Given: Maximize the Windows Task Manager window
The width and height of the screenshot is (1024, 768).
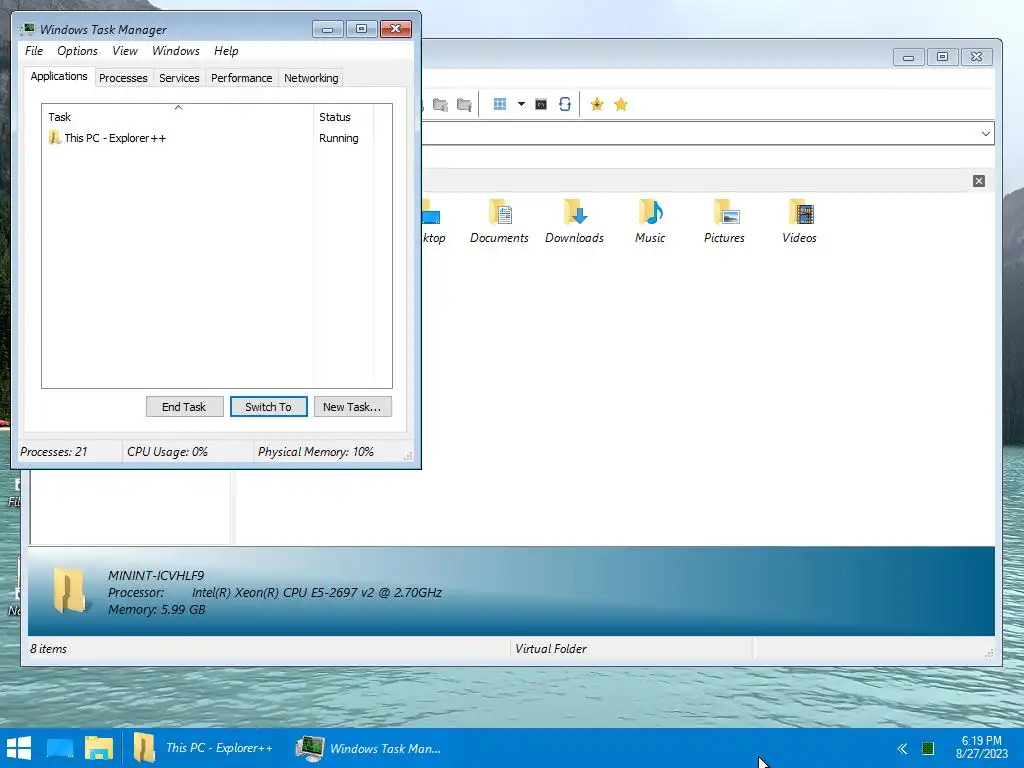Looking at the screenshot, I should click(361, 29).
